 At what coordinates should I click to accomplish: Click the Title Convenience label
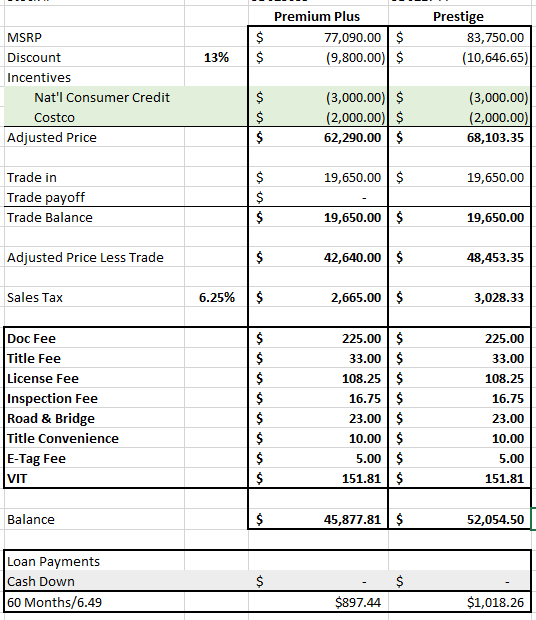click(x=63, y=439)
